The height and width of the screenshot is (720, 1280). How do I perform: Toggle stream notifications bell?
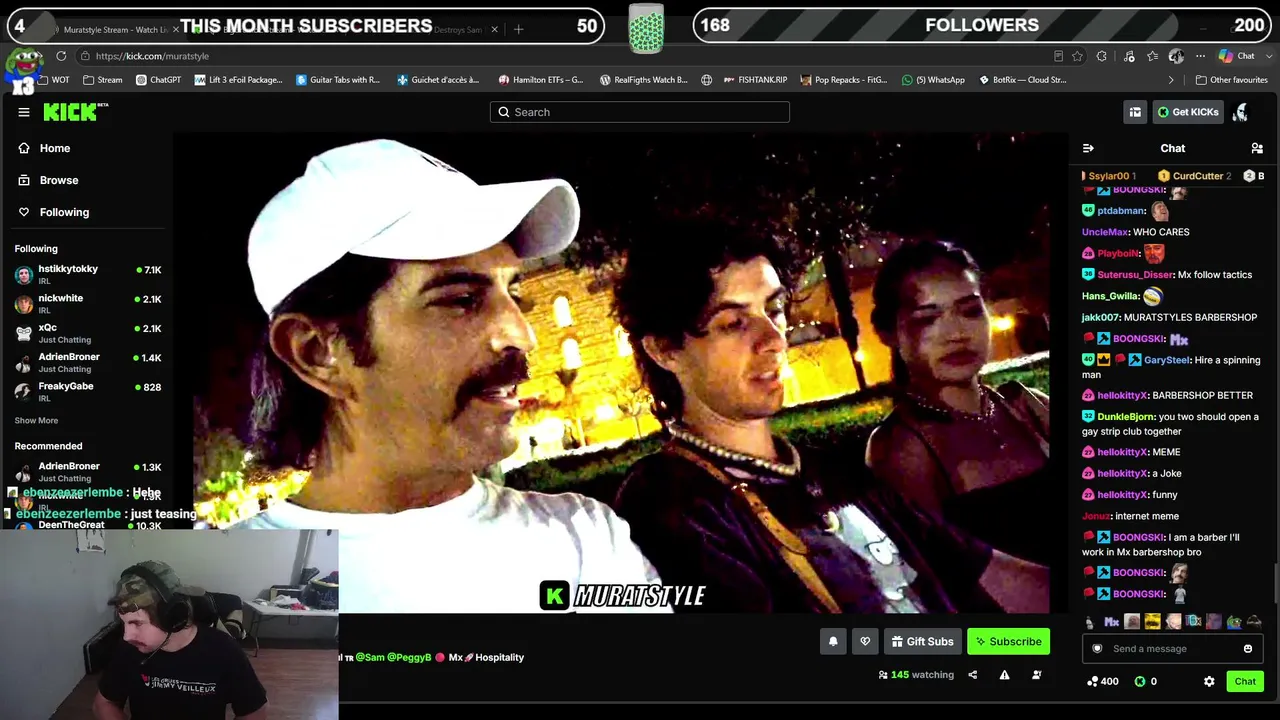[x=833, y=642]
